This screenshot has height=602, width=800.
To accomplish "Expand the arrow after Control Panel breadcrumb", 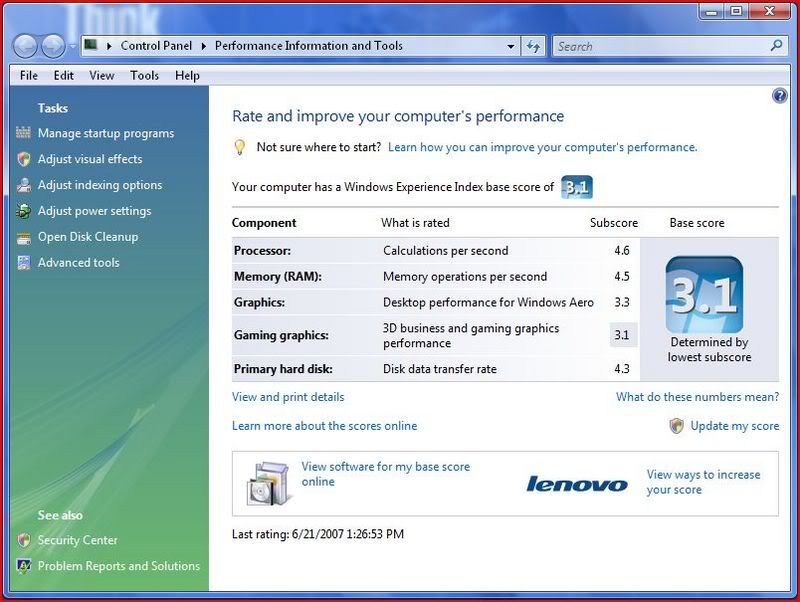I will pyautogui.click(x=204, y=46).
